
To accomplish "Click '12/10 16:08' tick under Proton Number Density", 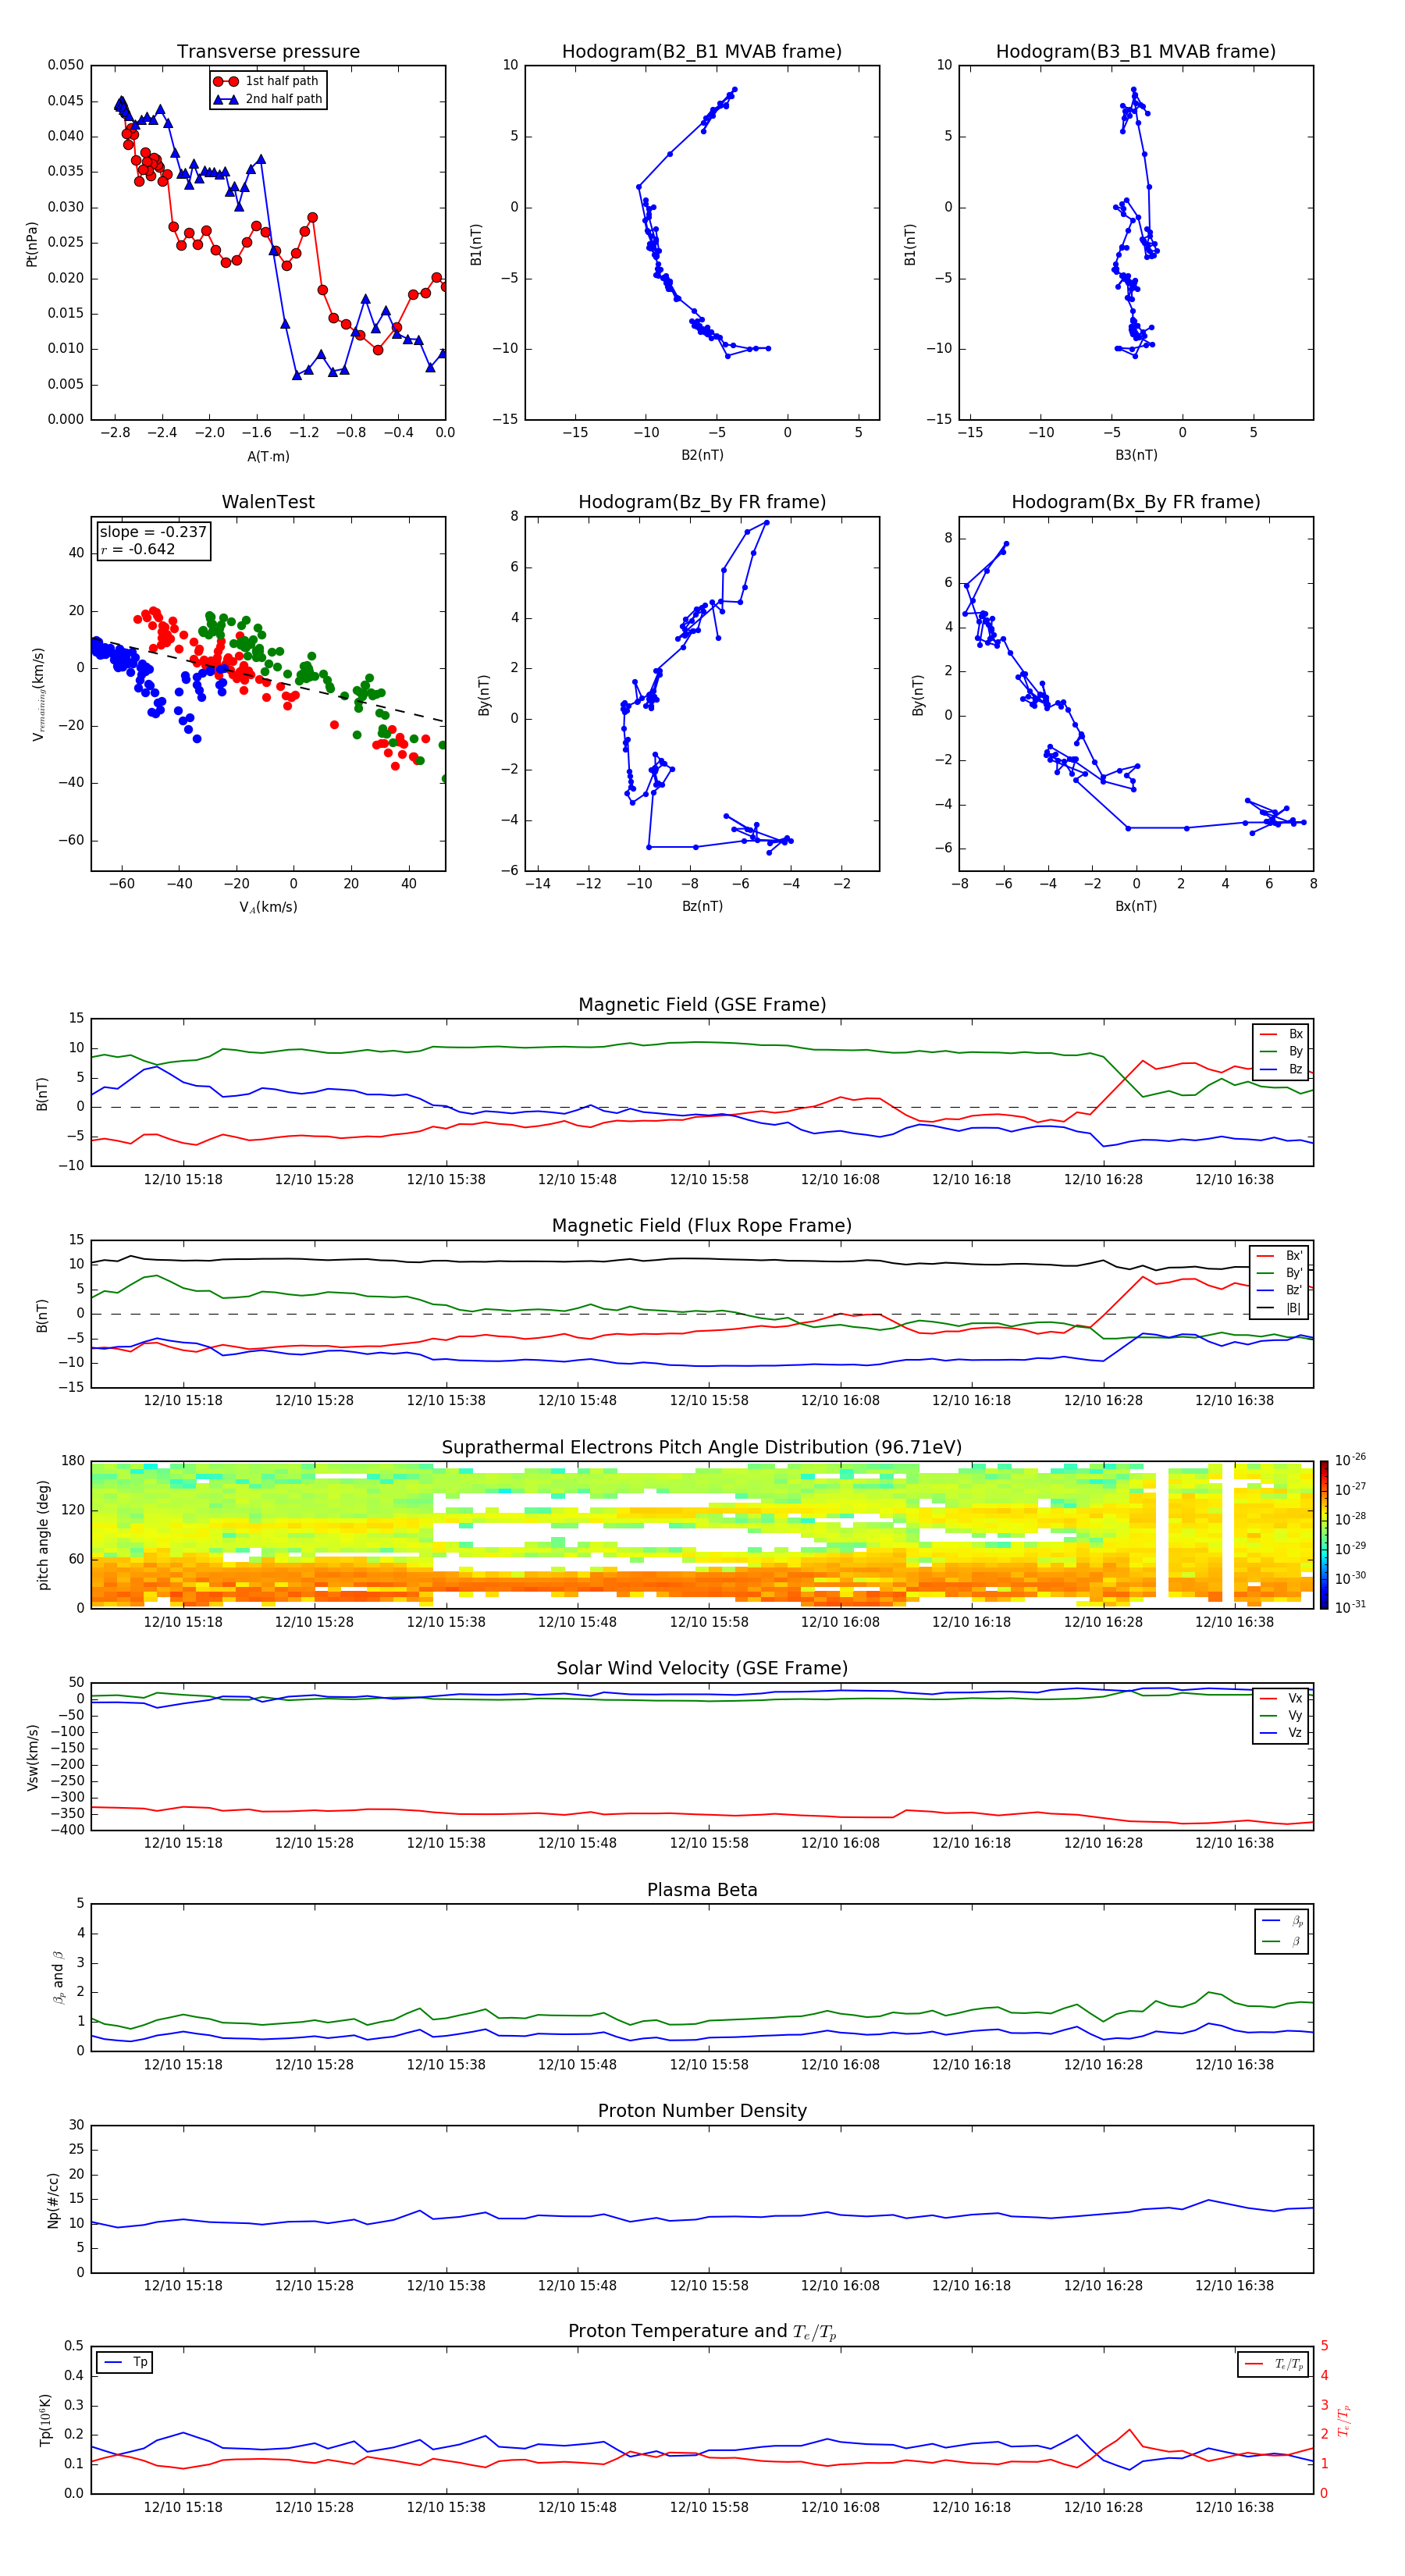I will [x=840, y=2285].
